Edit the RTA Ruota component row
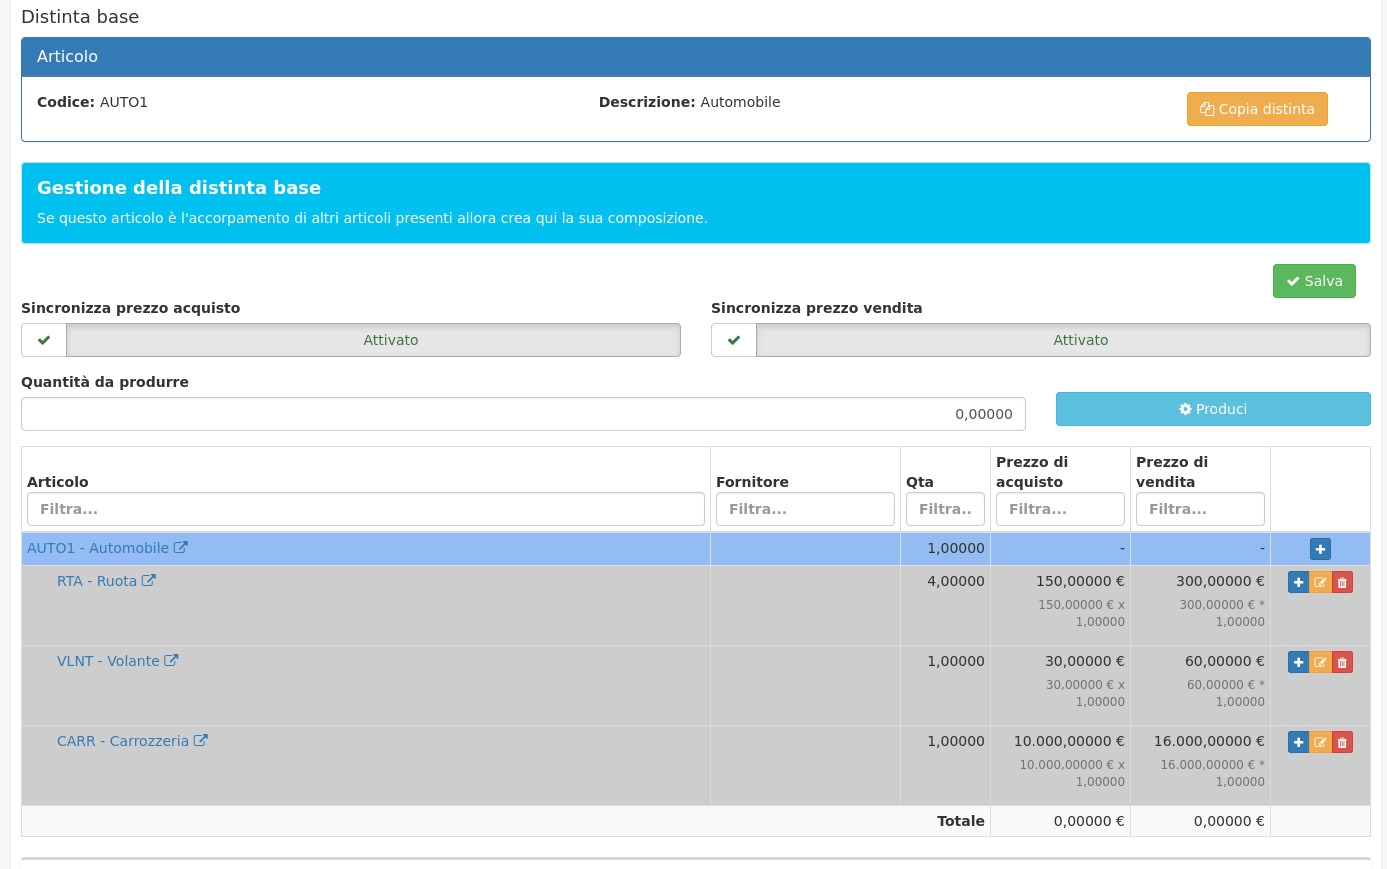The width and height of the screenshot is (1387, 869). tap(1320, 582)
